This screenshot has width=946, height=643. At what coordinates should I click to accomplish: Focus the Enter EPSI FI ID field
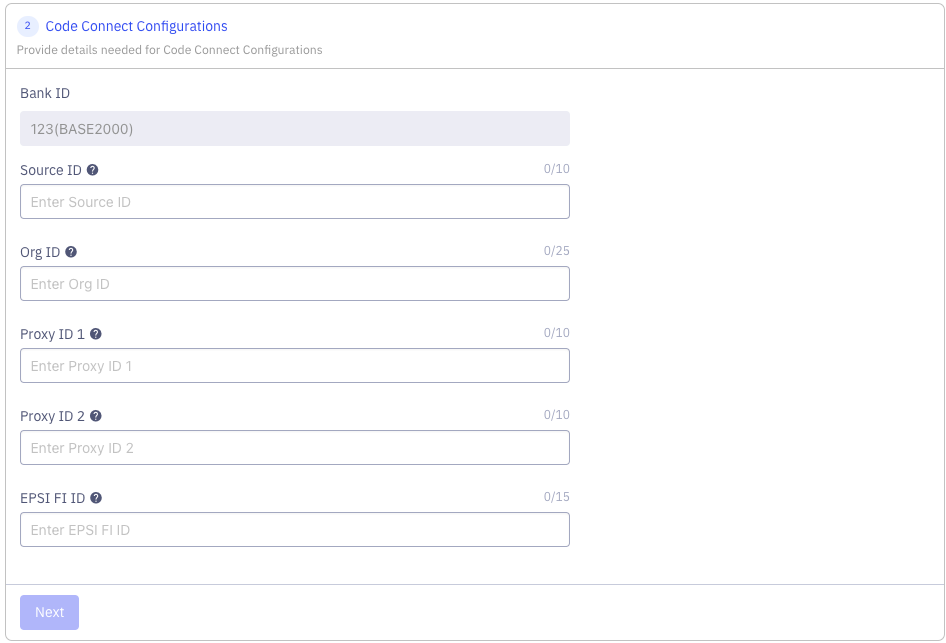295,530
